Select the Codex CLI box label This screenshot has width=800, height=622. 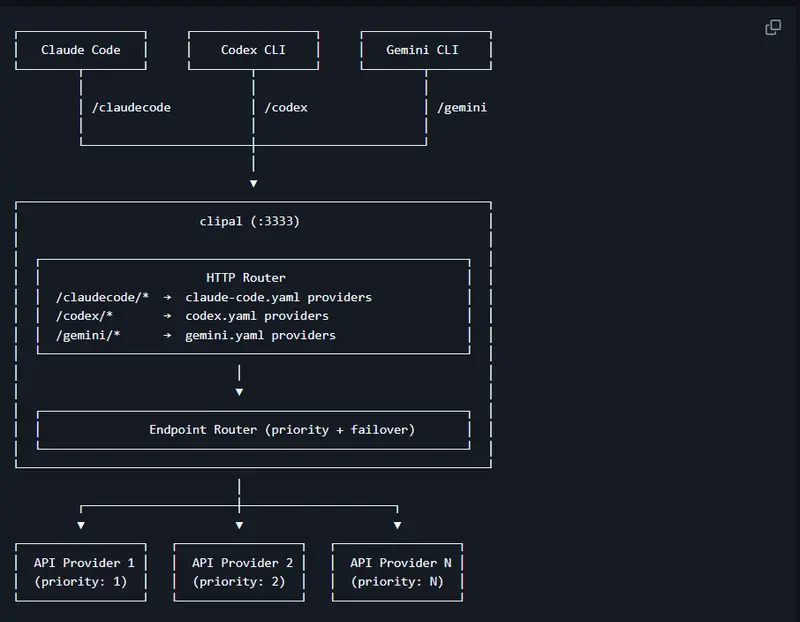[x=254, y=50]
